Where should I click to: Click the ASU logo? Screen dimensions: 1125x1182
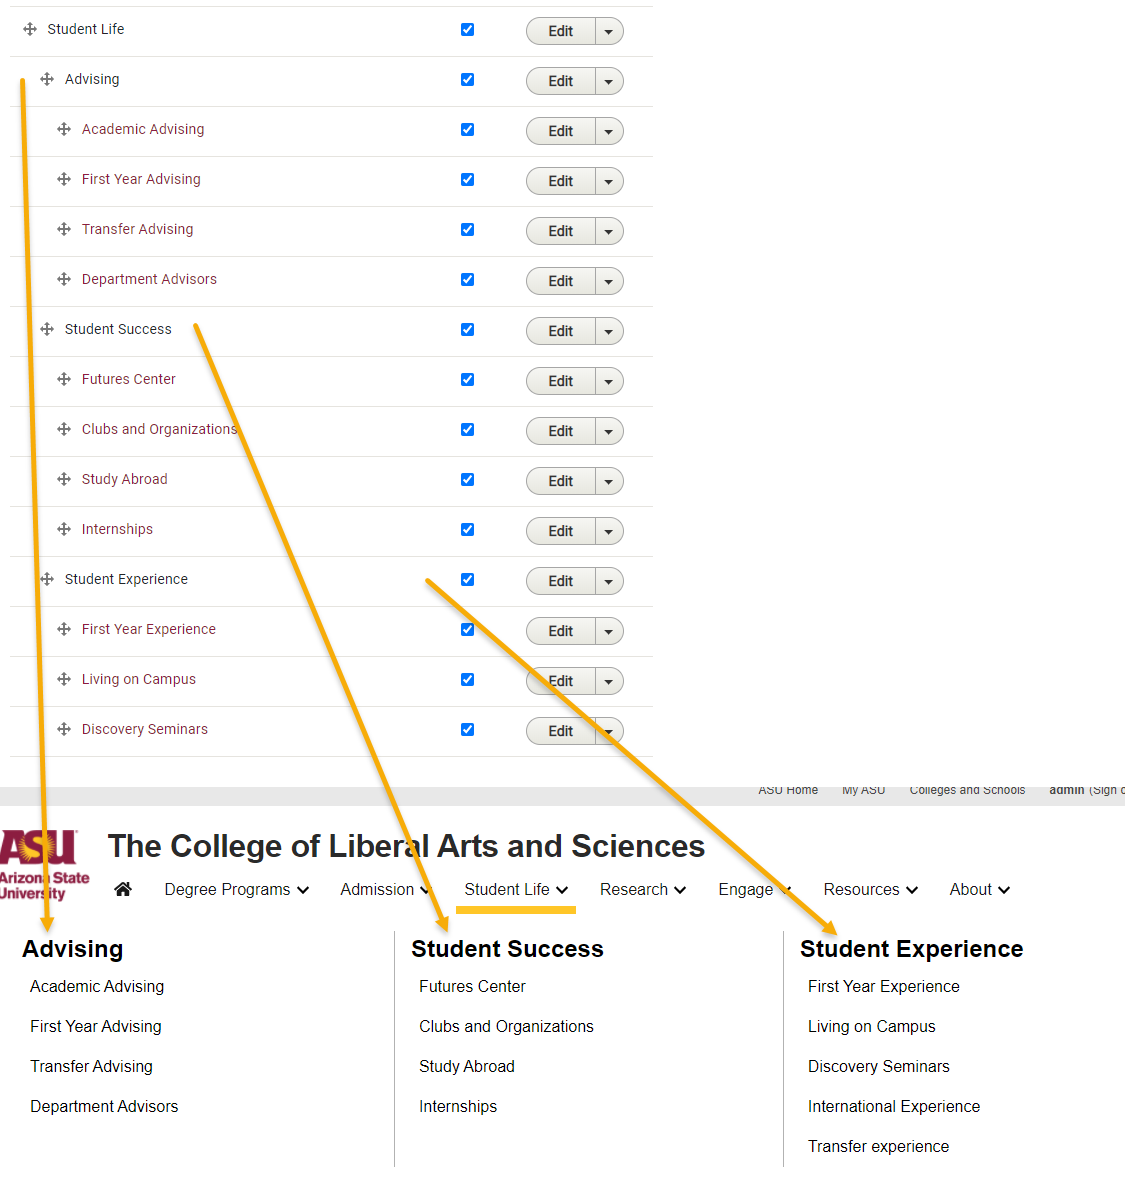44,865
